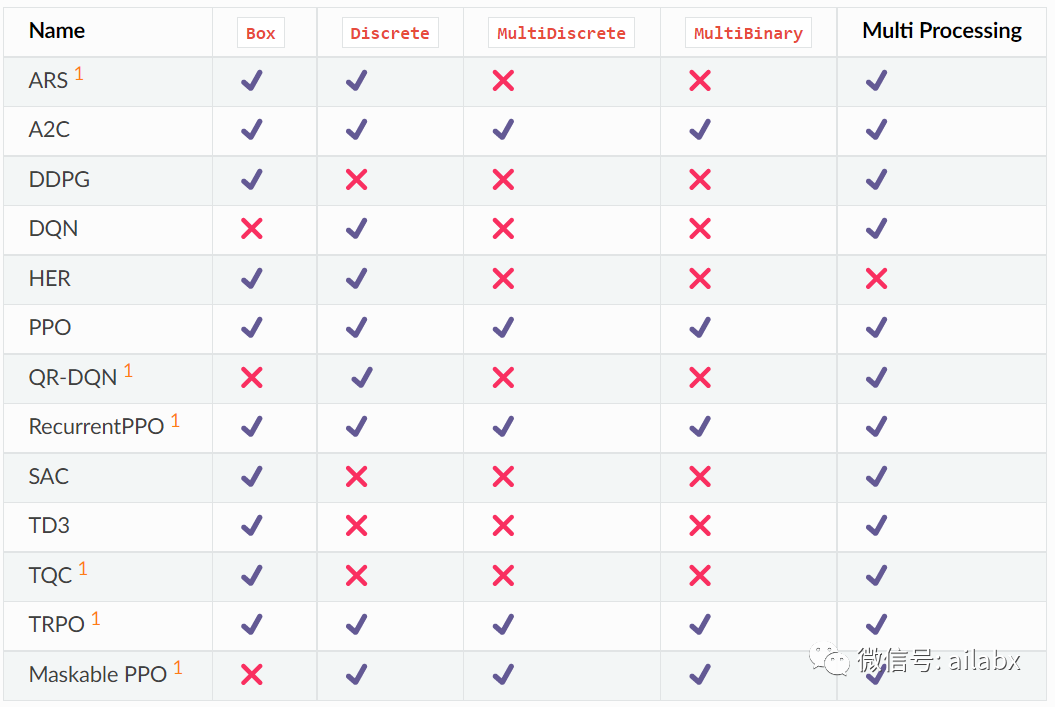The height and width of the screenshot is (707, 1055).
Task: Click Maskable PPO's Box red cross
Action: [x=252, y=674]
